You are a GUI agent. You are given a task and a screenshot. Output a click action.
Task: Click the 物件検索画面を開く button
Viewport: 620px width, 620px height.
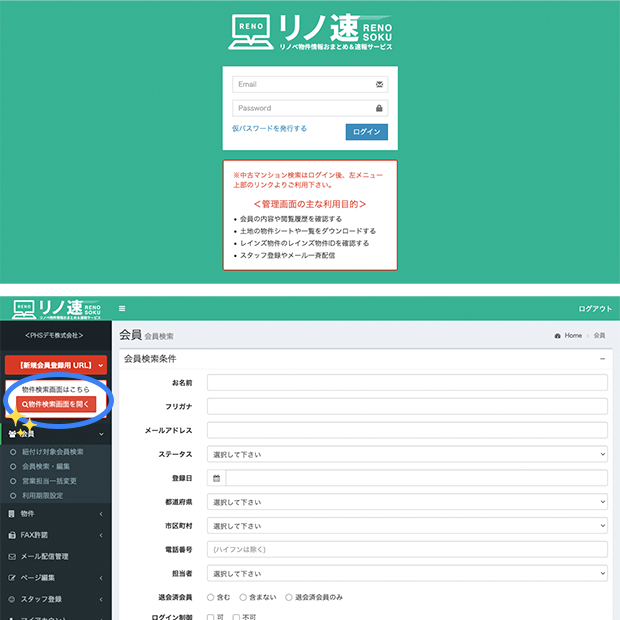(56, 404)
